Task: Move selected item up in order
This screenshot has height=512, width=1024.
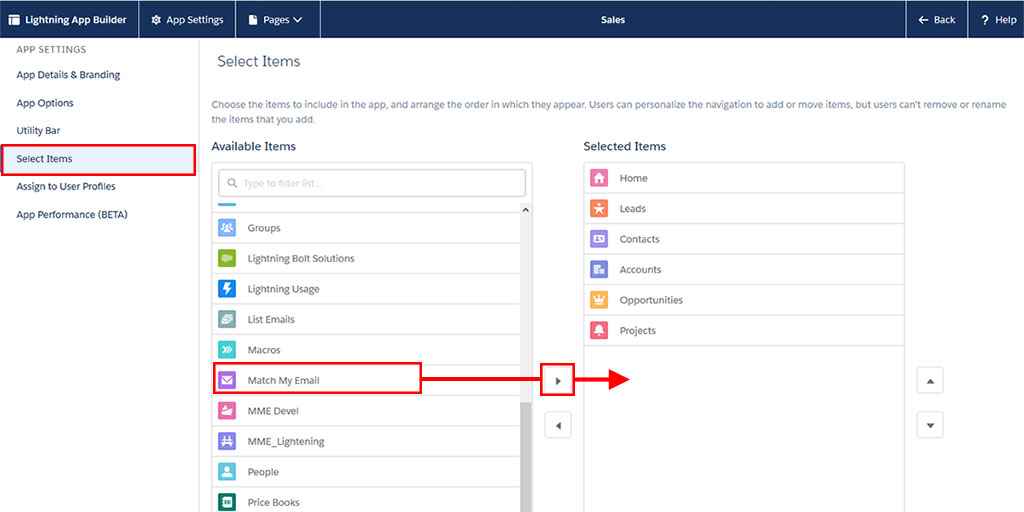Action: pyautogui.click(x=930, y=380)
